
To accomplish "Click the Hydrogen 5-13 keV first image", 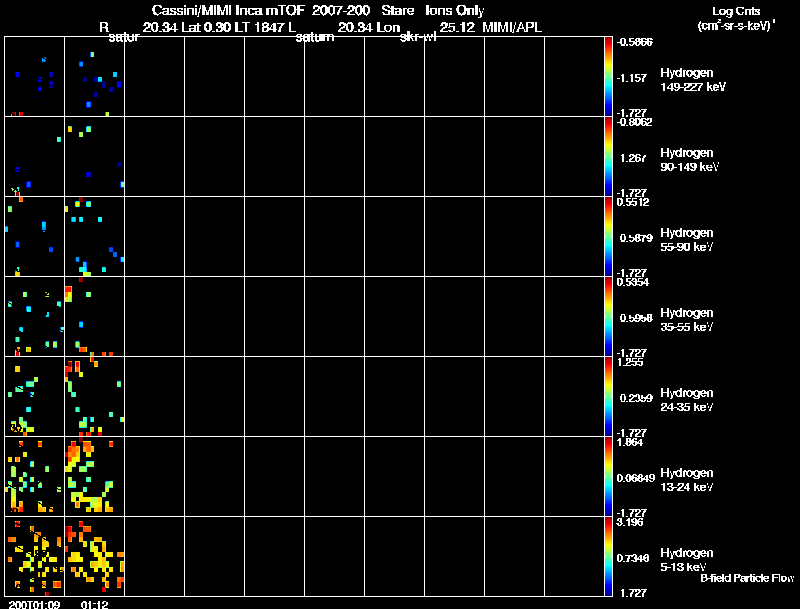I will tap(35, 556).
